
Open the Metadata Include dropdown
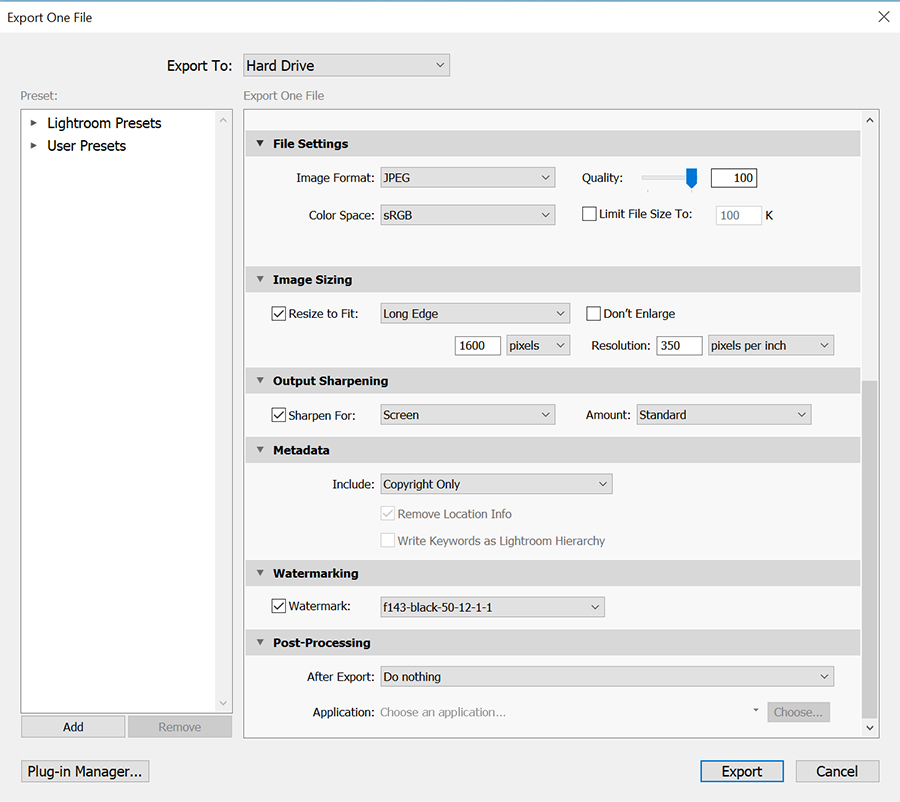(x=496, y=484)
